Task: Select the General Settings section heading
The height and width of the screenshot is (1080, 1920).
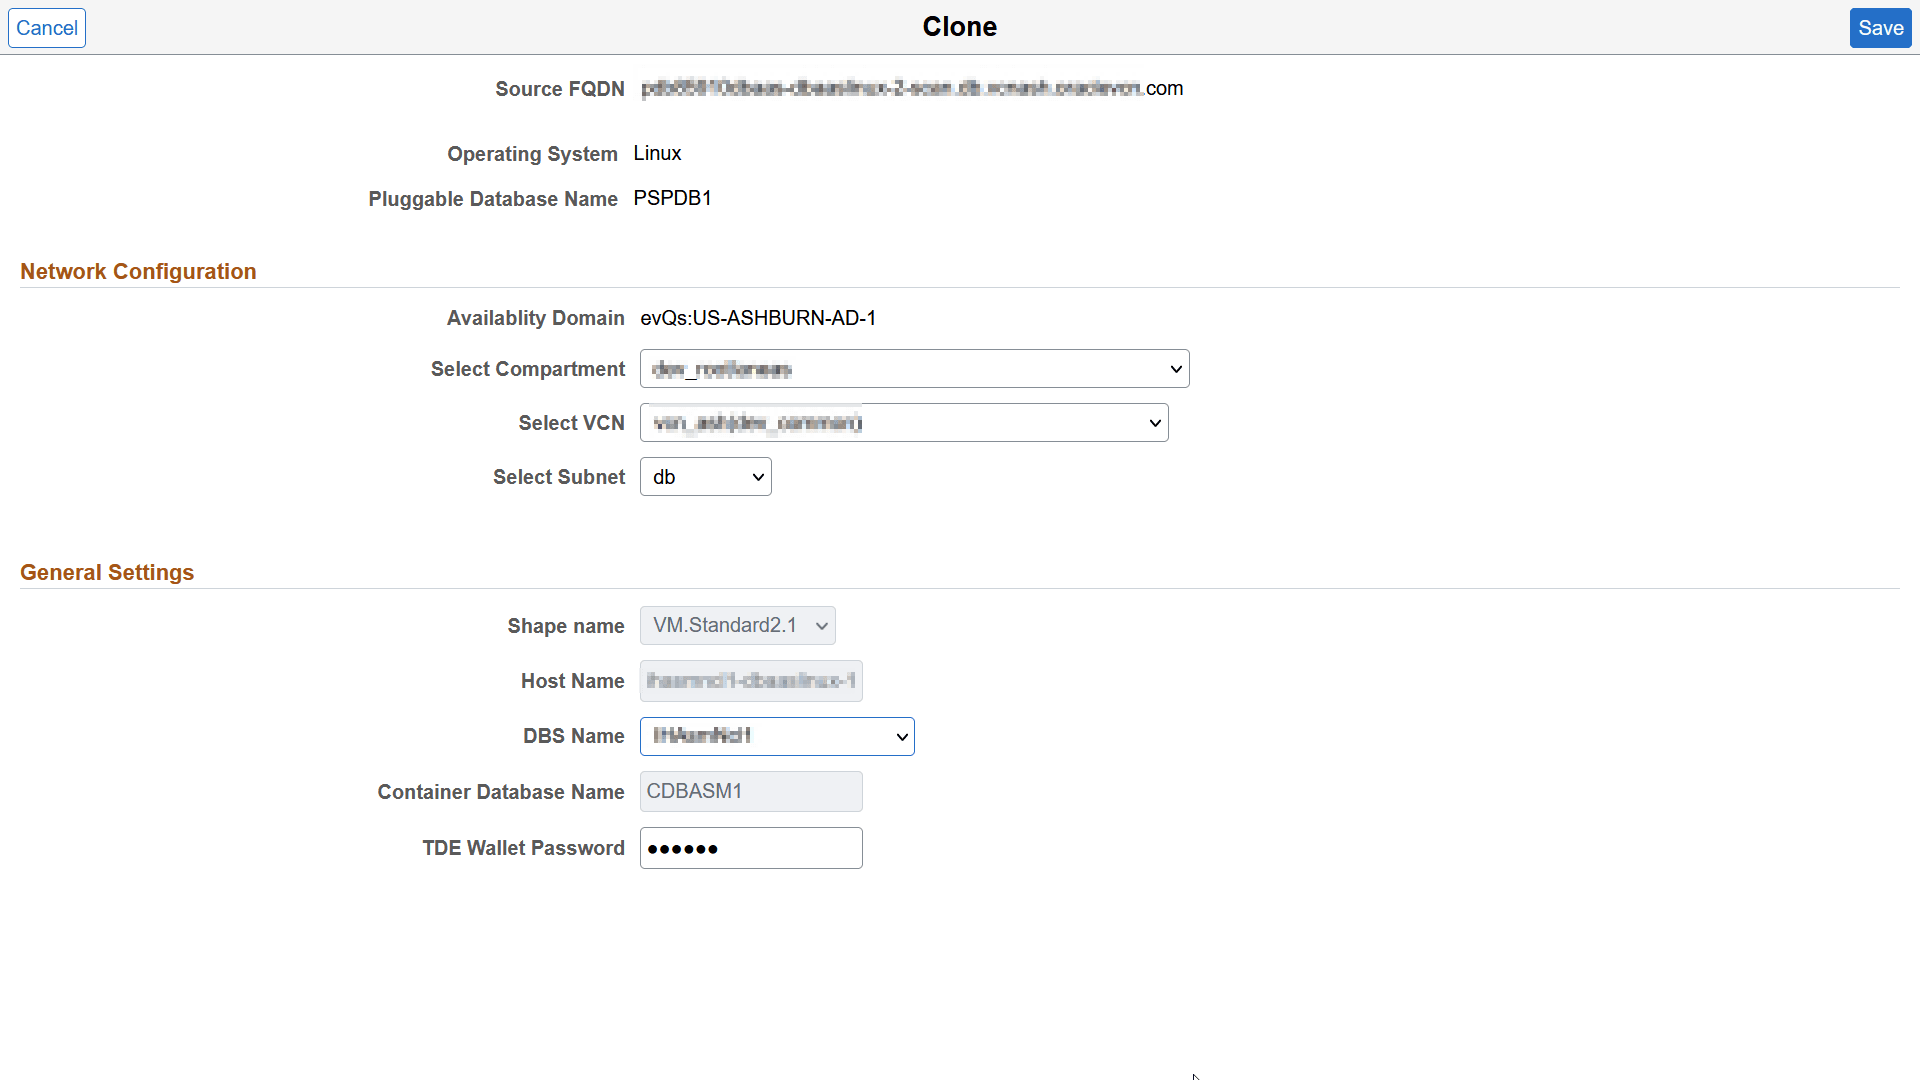Action: click(x=107, y=572)
